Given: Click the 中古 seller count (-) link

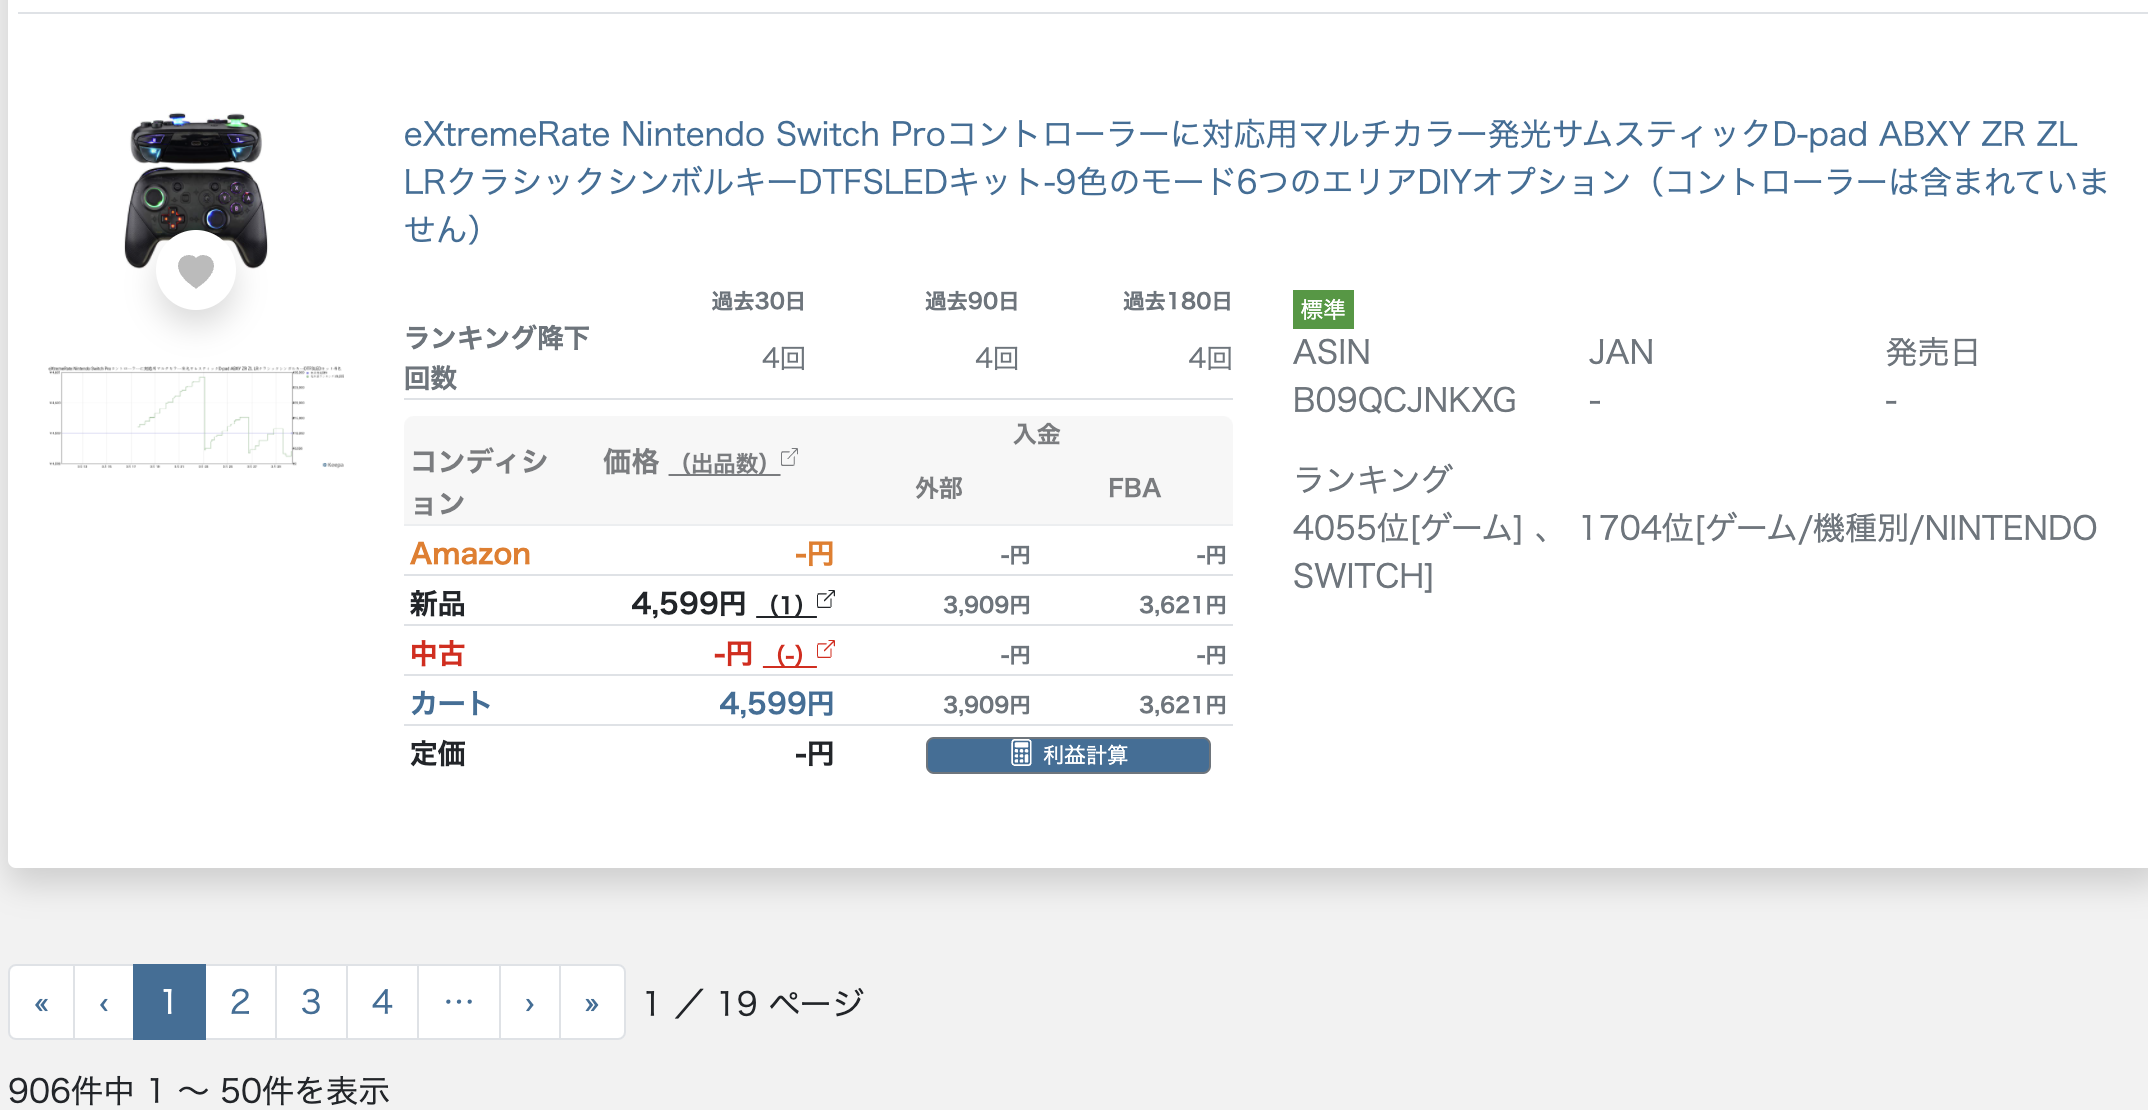Looking at the screenshot, I should click(790, 655).
